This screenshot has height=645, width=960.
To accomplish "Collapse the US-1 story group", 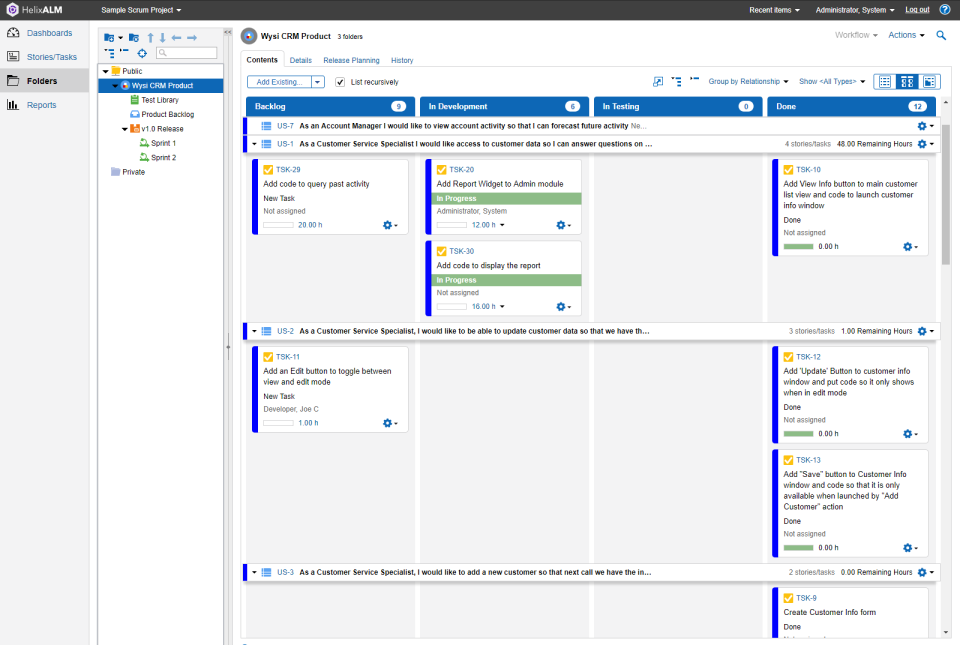I will click(x=255, y=144).
